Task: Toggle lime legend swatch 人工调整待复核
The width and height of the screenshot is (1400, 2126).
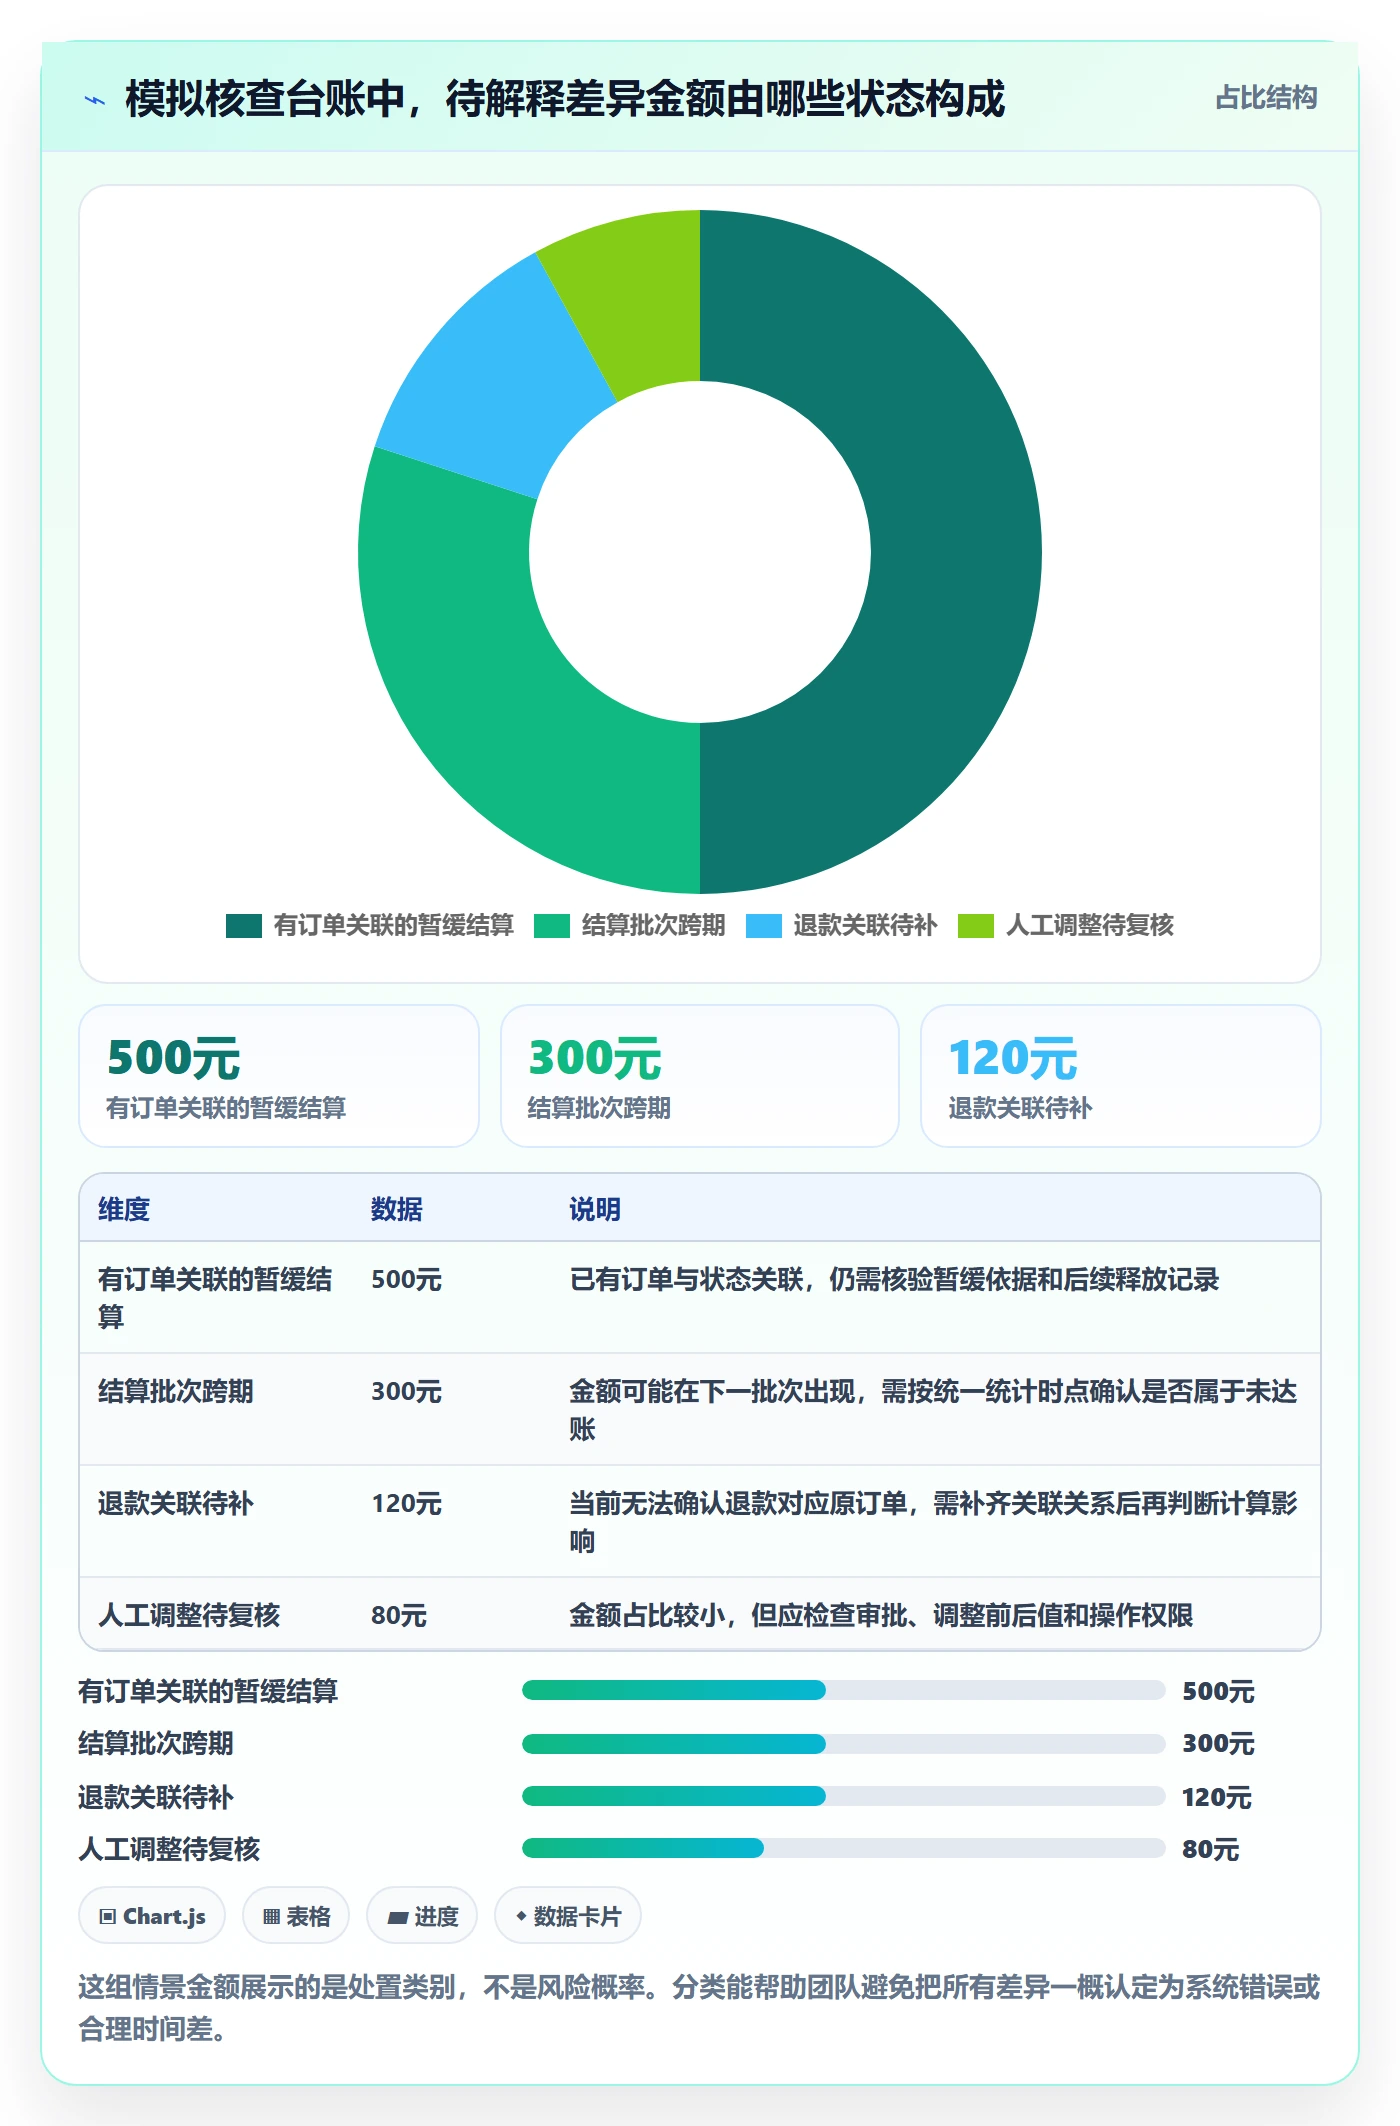Action: [x=976, y=926]
